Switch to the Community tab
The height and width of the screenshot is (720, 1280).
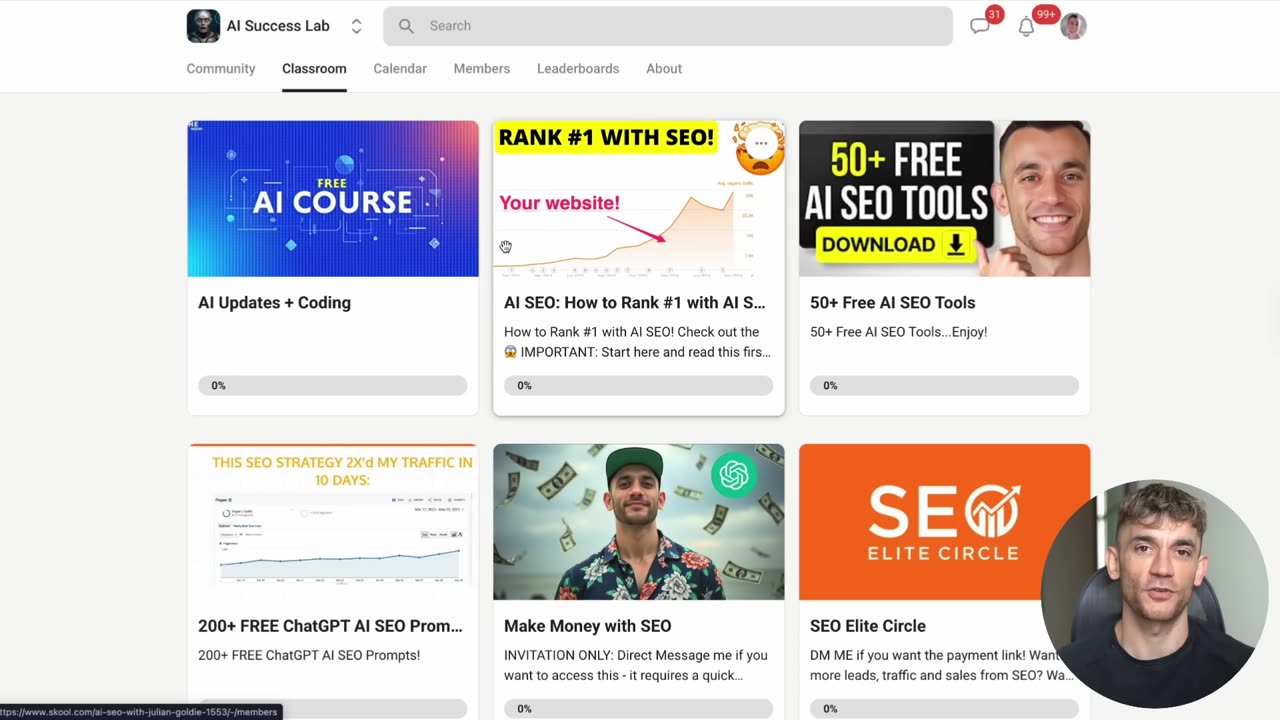click(221, 69)
